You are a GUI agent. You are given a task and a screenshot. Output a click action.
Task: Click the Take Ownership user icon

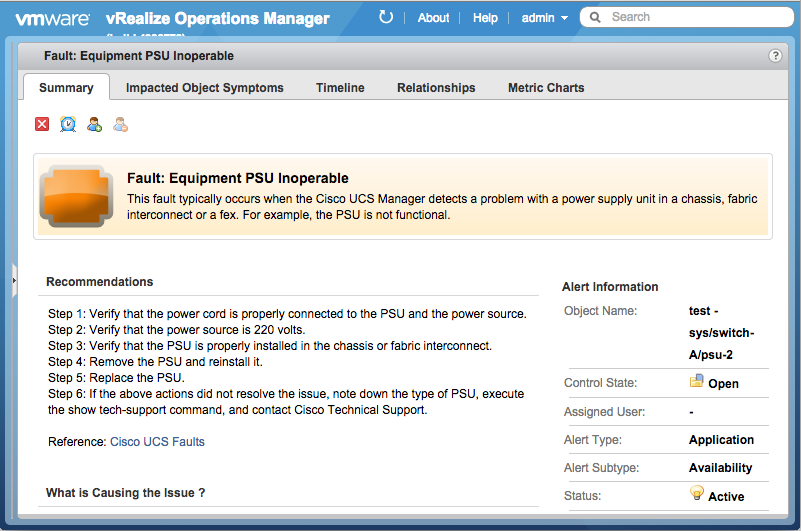pyautogui.click(x=95, y=124)
